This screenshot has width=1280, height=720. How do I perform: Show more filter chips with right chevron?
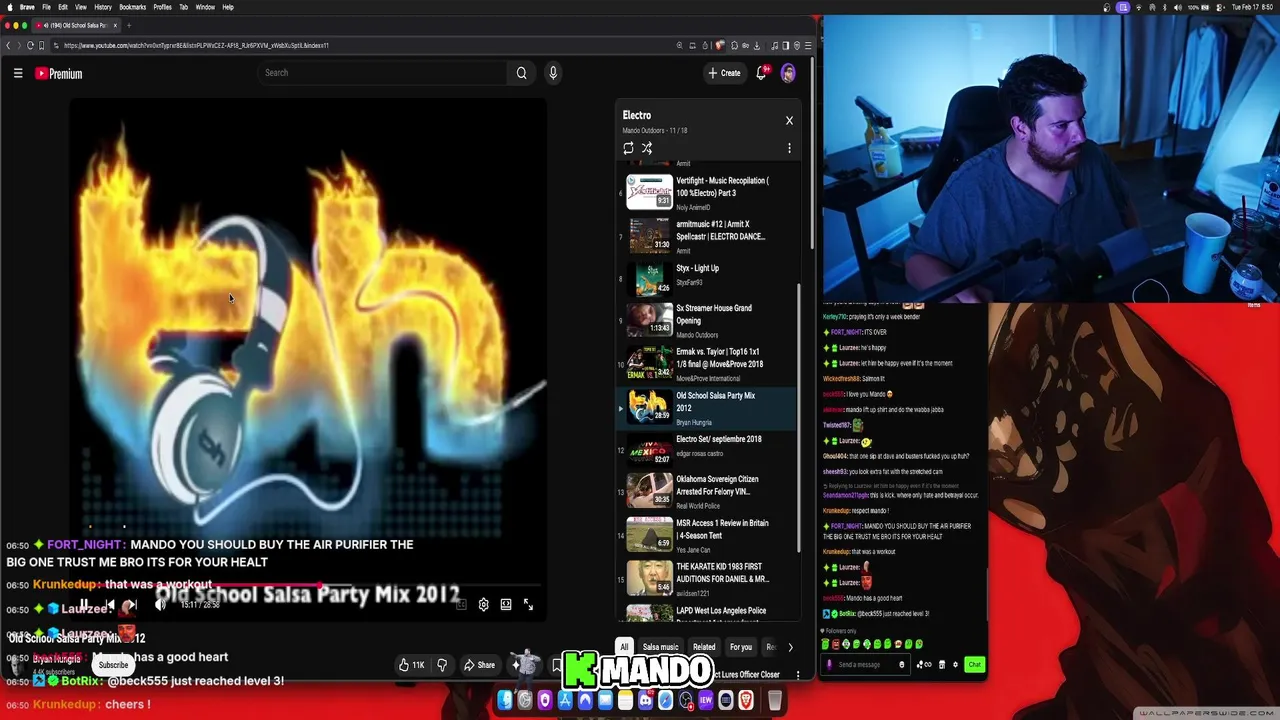pyautogui.click(x=790, y=647)
